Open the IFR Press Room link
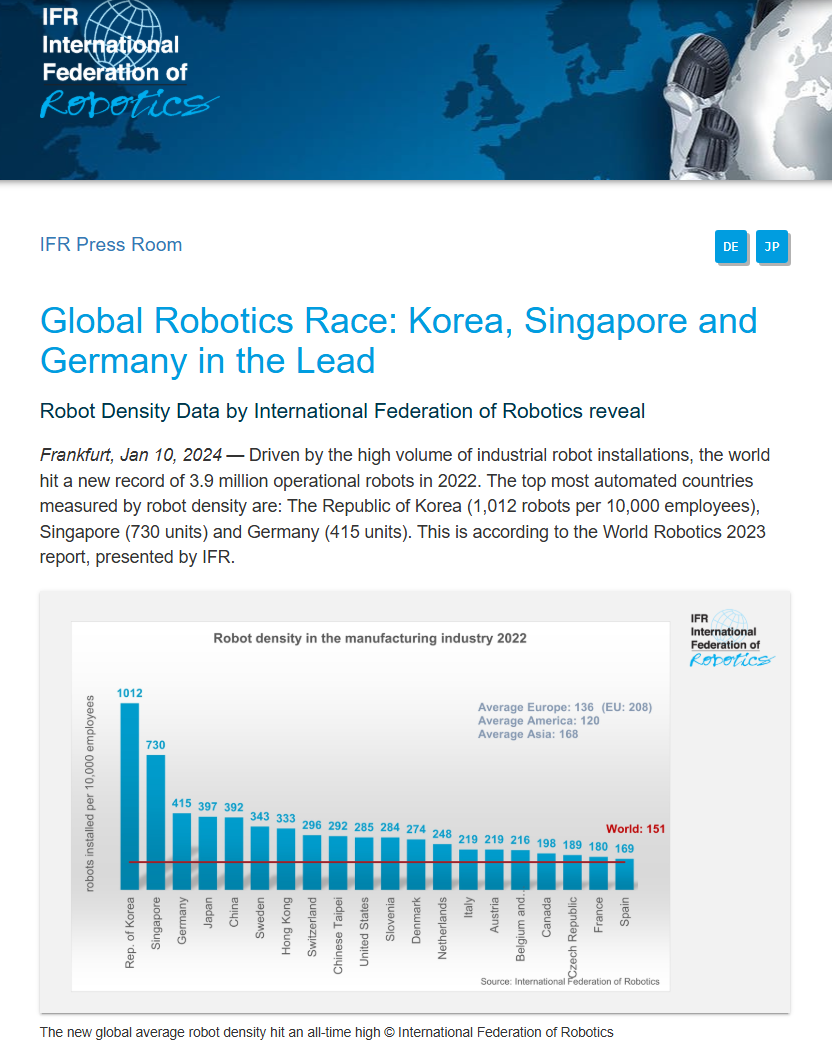Viewport: 832px width, 1050px height. coord(111,244)
